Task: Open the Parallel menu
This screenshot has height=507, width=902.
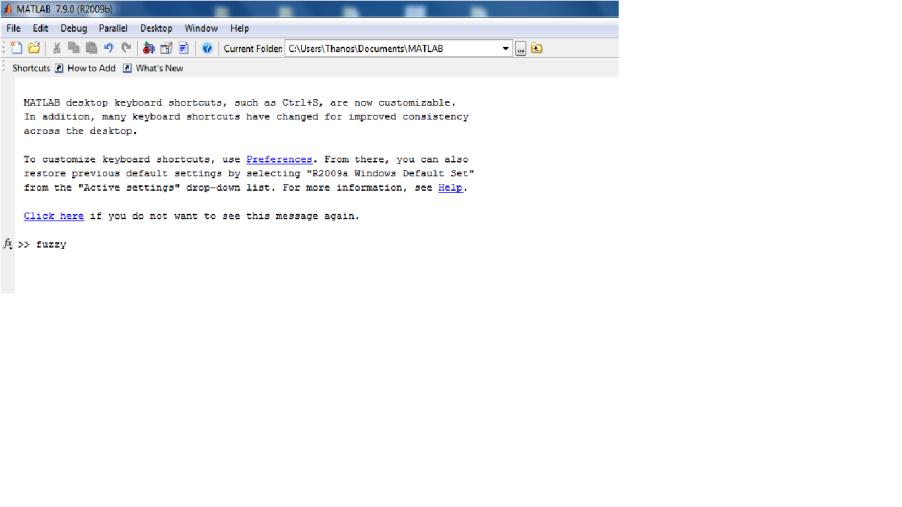Action: click(113, 28)
